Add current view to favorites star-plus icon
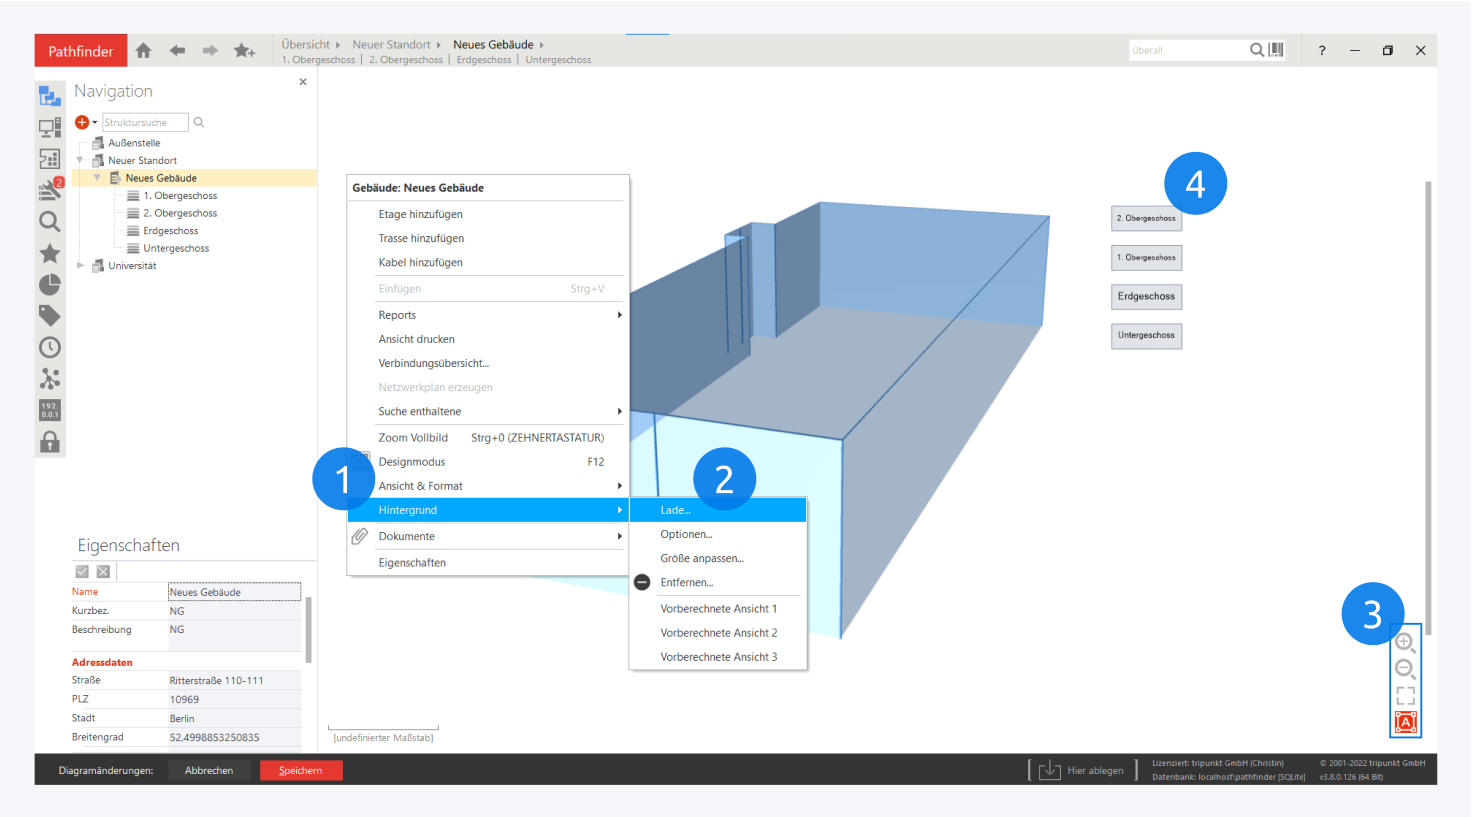The image size is (1472, 817). pyautogui.click(x=244, y=50)
